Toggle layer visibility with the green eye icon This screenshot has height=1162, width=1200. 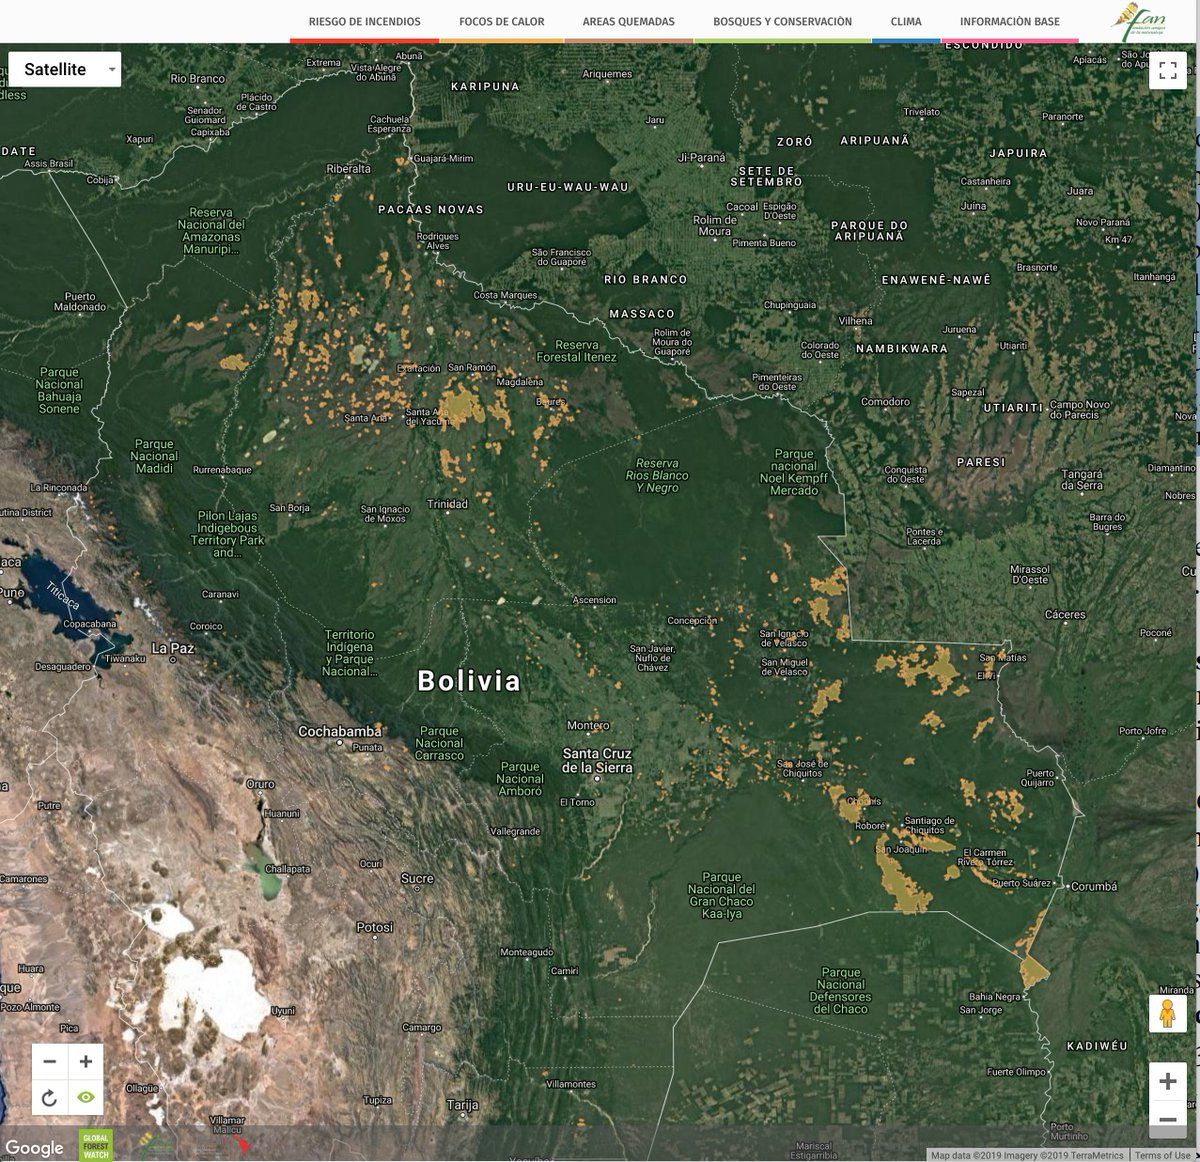tap(86, 1098)
